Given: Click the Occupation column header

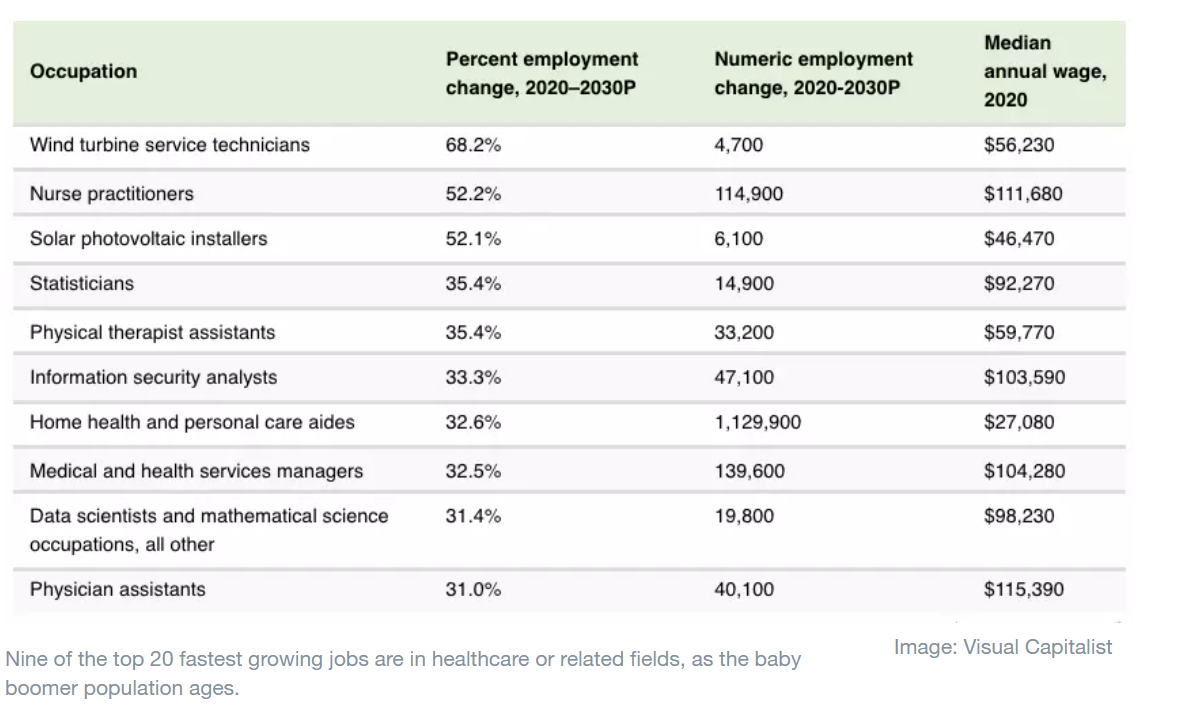Looking at the screenshot, I should click(x=83, y=72).
